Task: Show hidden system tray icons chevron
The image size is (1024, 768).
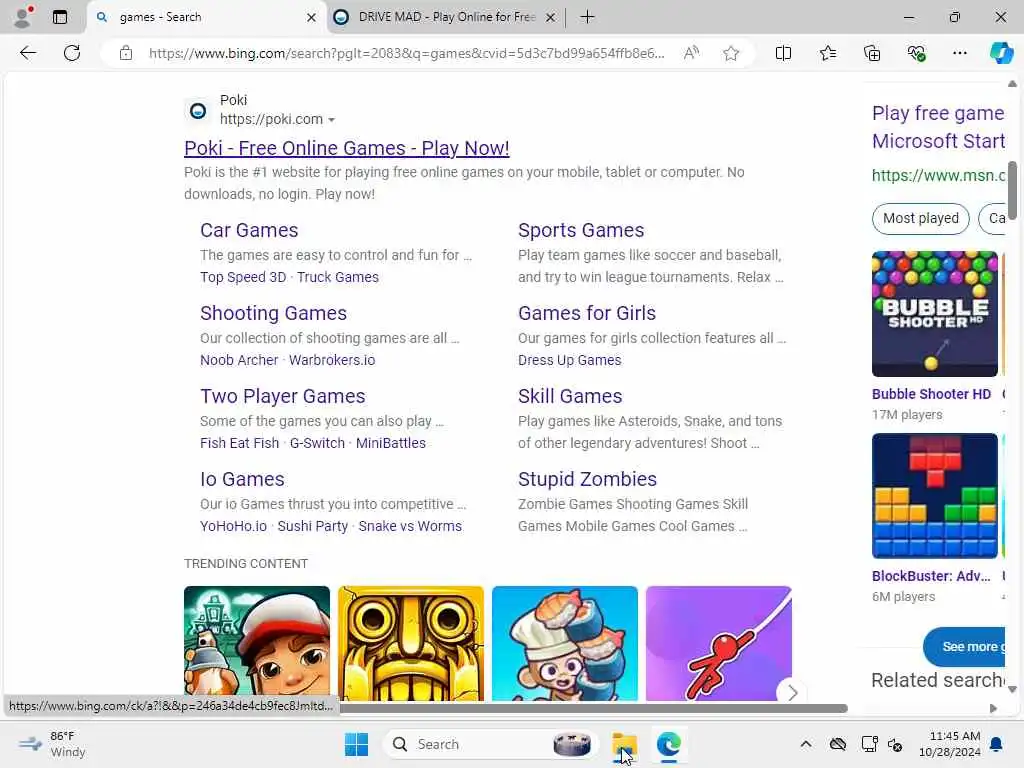Action: tap(806, 744)
